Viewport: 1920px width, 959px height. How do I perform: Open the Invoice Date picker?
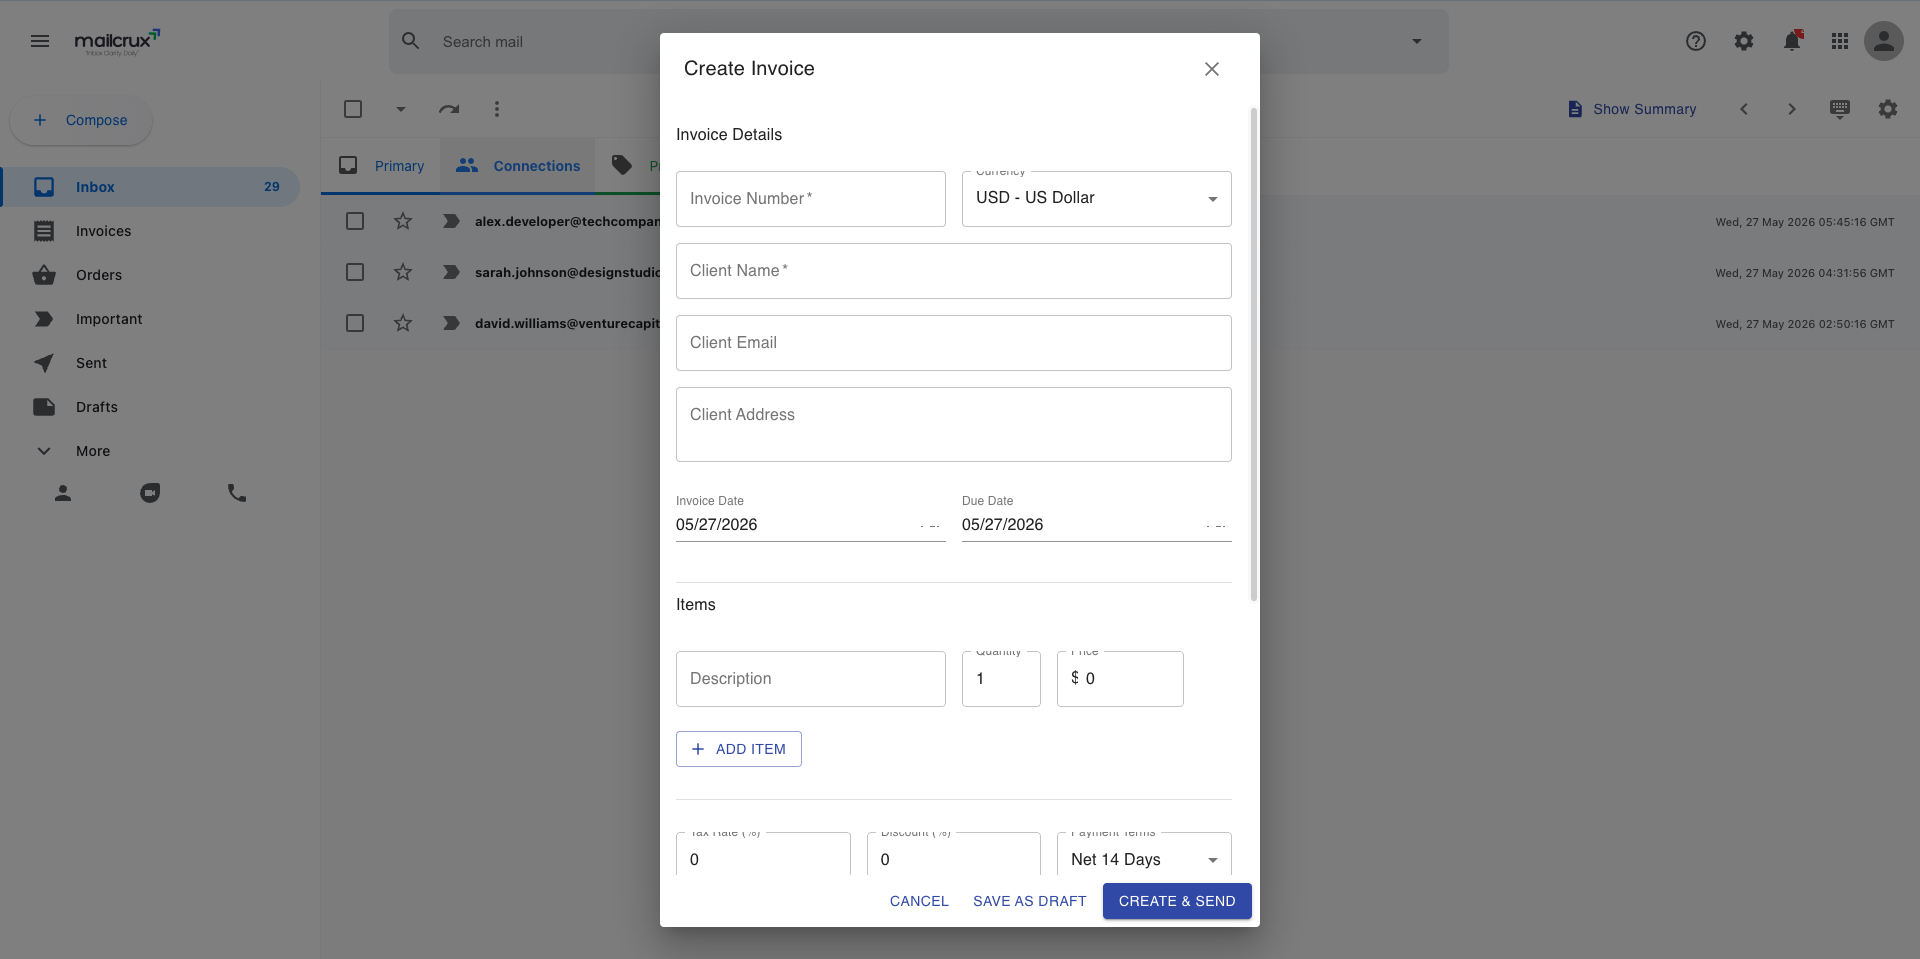coord(811,525)
